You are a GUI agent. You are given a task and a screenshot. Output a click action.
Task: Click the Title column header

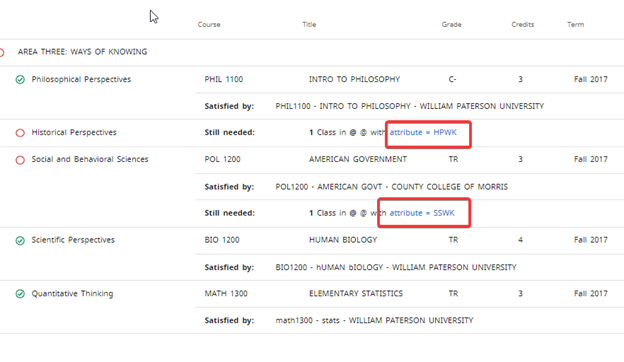(x=309, y=24)
